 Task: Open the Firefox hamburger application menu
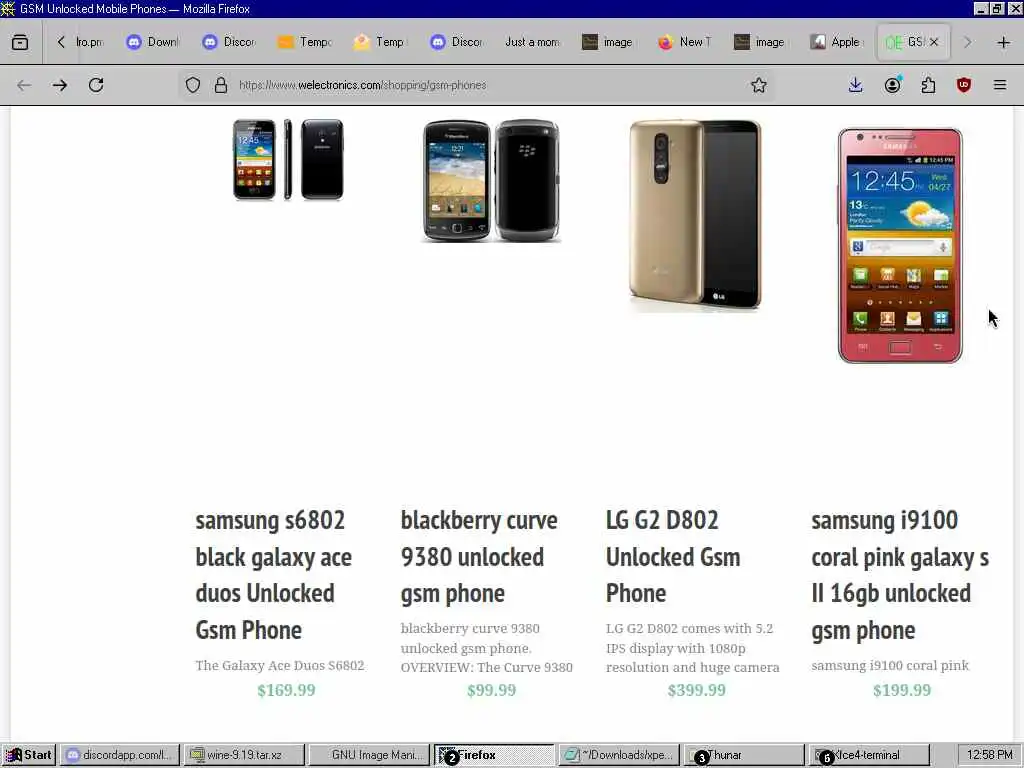point(1000,85)
